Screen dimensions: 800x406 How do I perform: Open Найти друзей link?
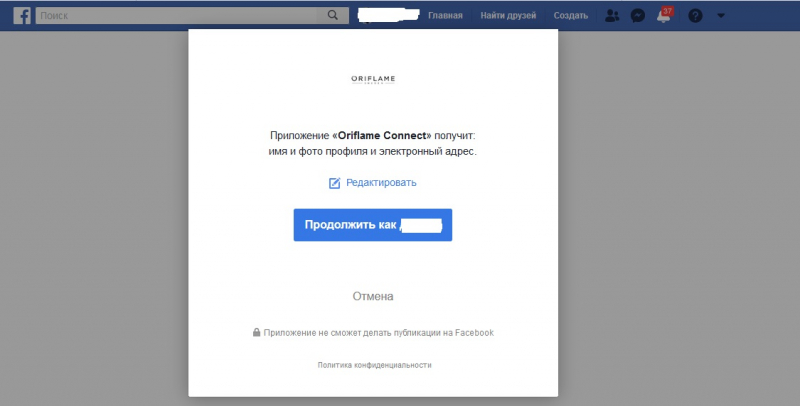point(508,16)
